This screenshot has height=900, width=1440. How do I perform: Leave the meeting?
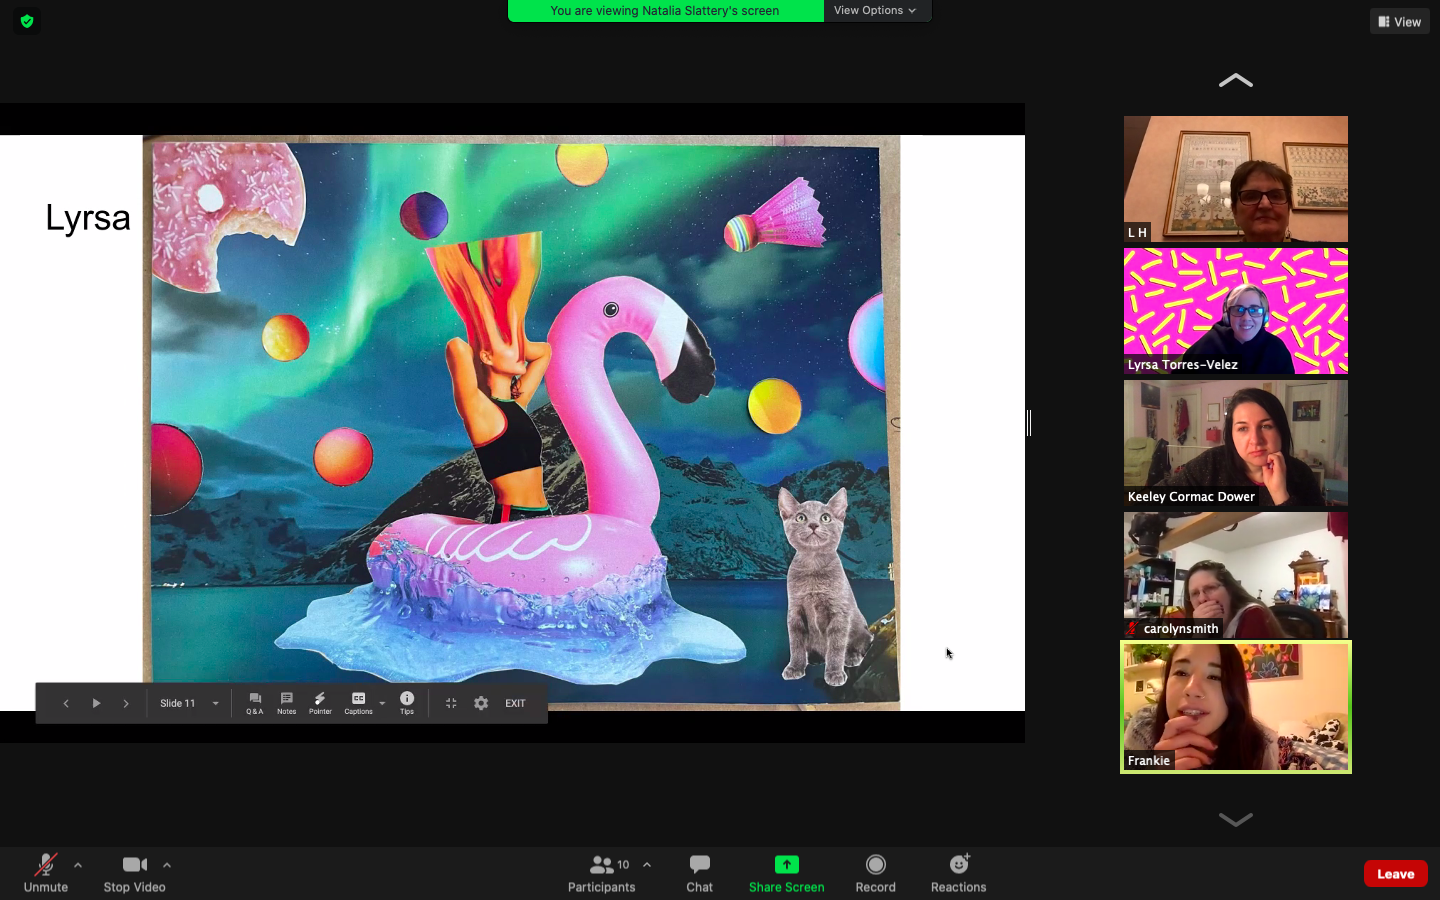tap(1395, 873)
